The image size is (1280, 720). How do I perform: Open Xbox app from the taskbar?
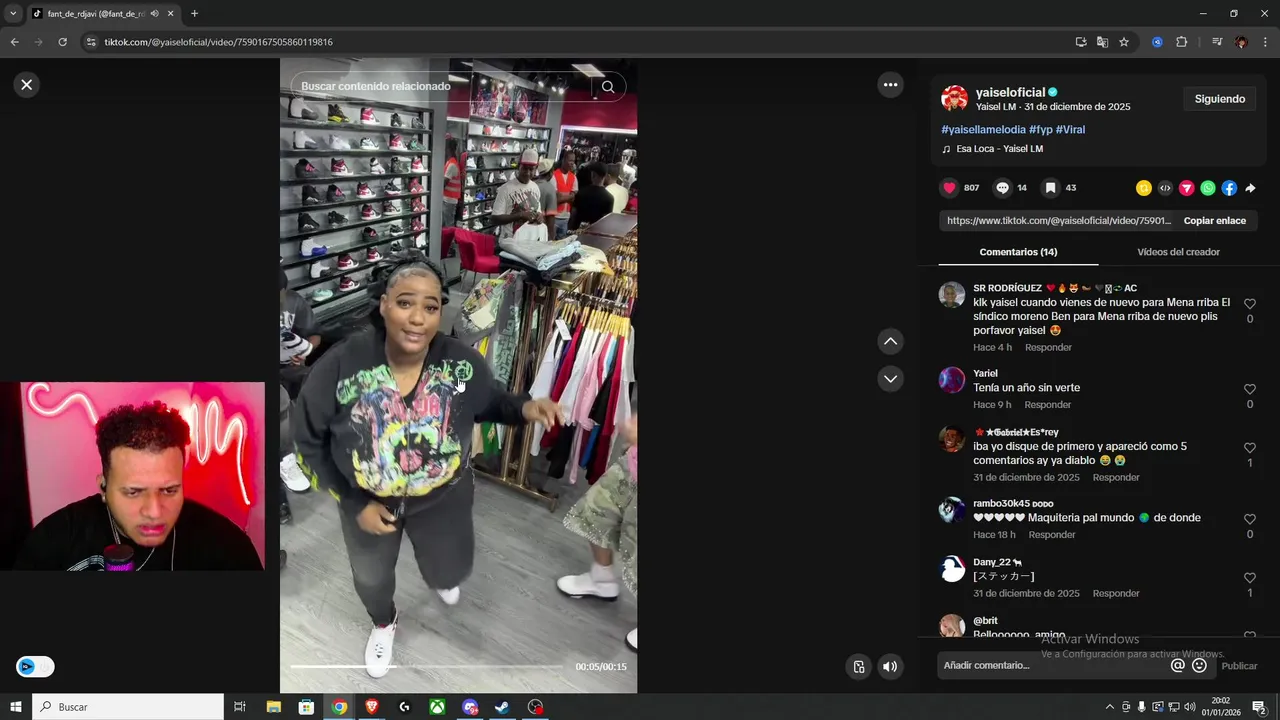(x=437, y=707)
